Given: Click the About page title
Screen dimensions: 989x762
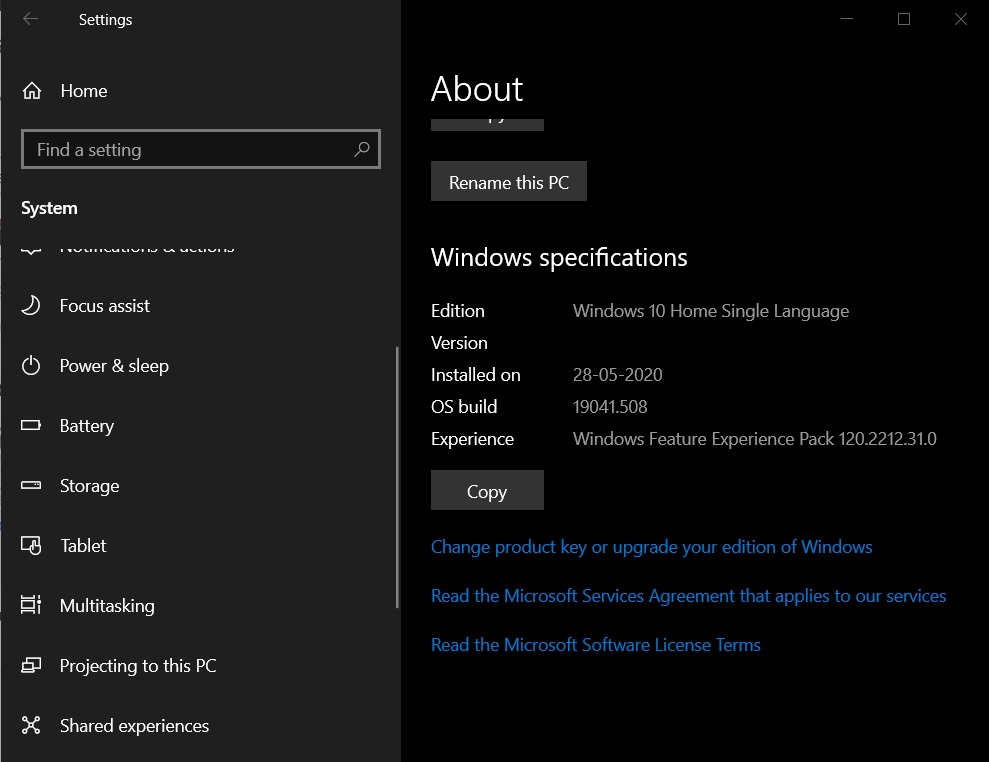Looking at the screenshot, I should [477, 88].
